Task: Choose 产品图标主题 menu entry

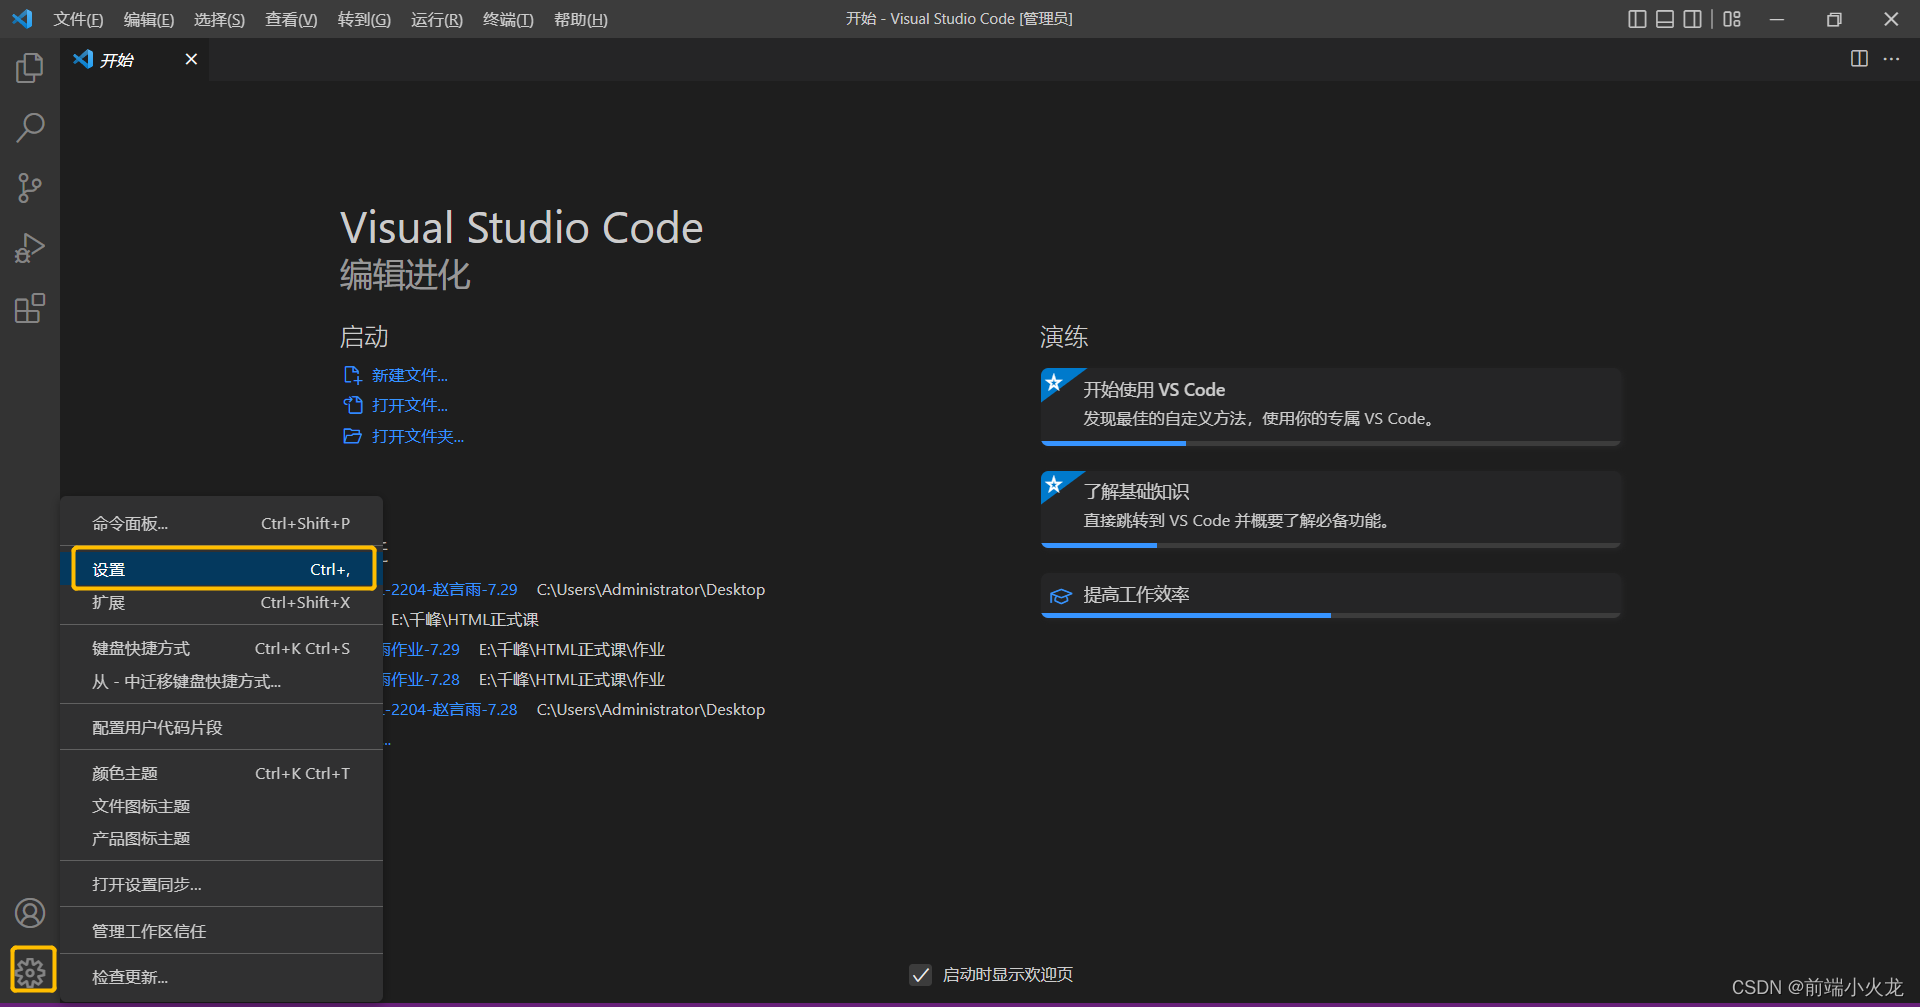Action: [221, 839]
